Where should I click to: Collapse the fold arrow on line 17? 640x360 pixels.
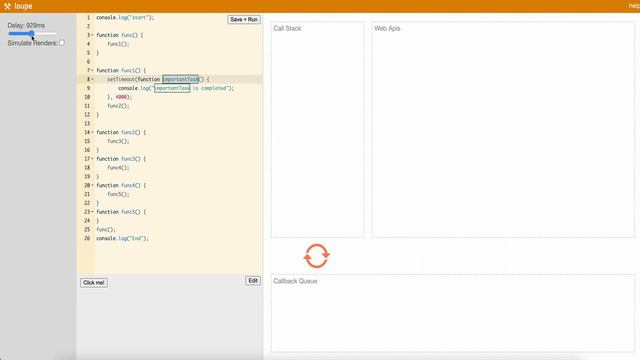pyautogui.click(x=92, y=159)
